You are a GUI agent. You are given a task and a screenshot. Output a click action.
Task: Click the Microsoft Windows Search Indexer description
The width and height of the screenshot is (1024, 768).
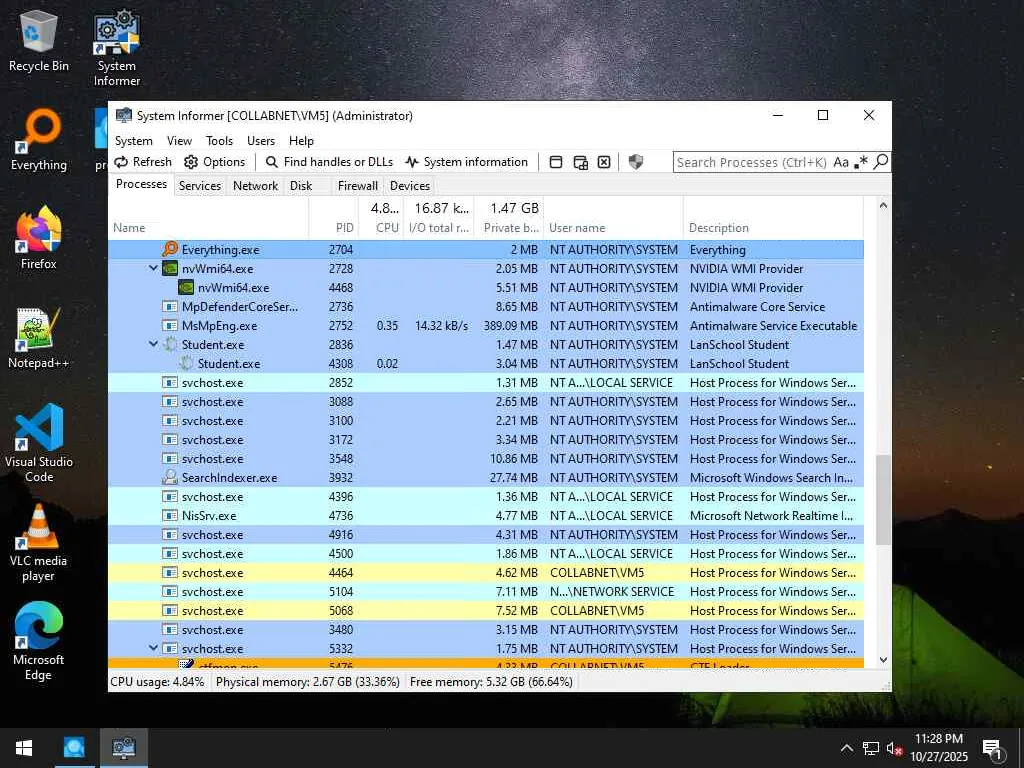771,477
